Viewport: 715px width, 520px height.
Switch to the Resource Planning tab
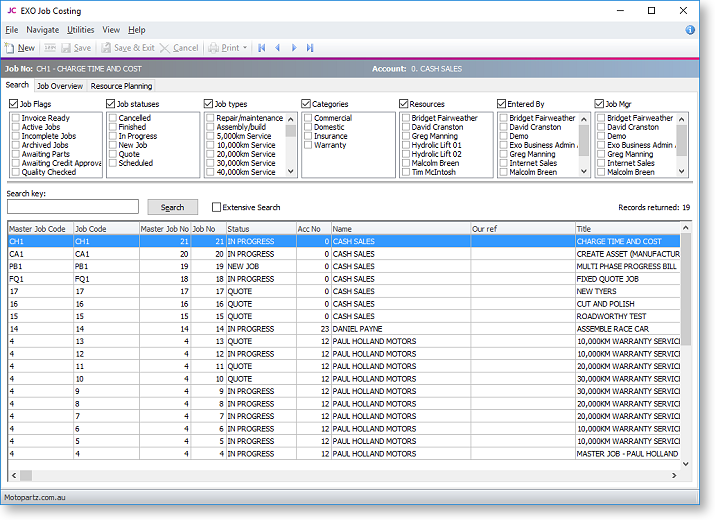click(121, 86)
